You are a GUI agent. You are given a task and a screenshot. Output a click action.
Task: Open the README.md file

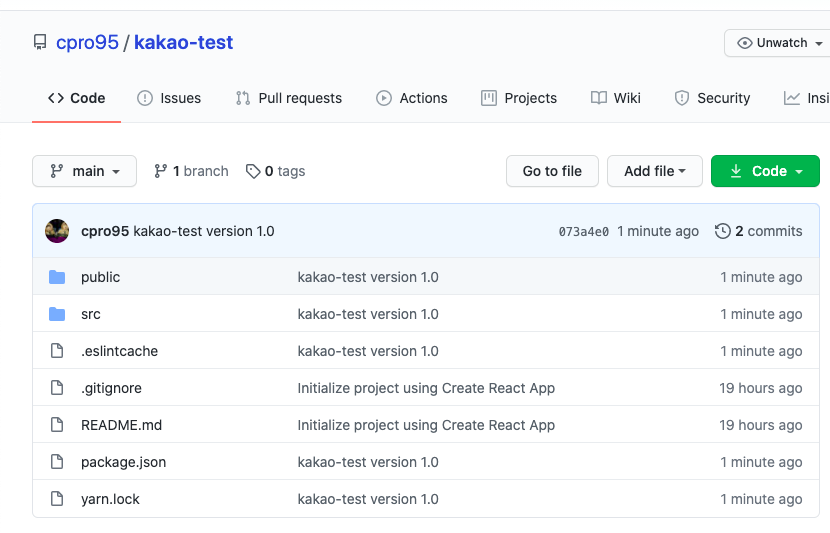coord(121,425)
